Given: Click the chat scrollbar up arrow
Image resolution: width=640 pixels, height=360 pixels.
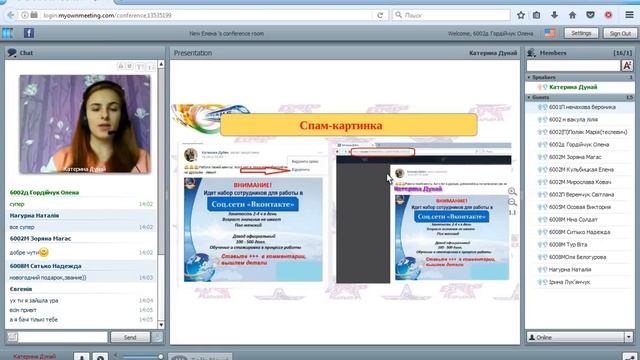Looking at the screenshot, I should coord(161,64).
